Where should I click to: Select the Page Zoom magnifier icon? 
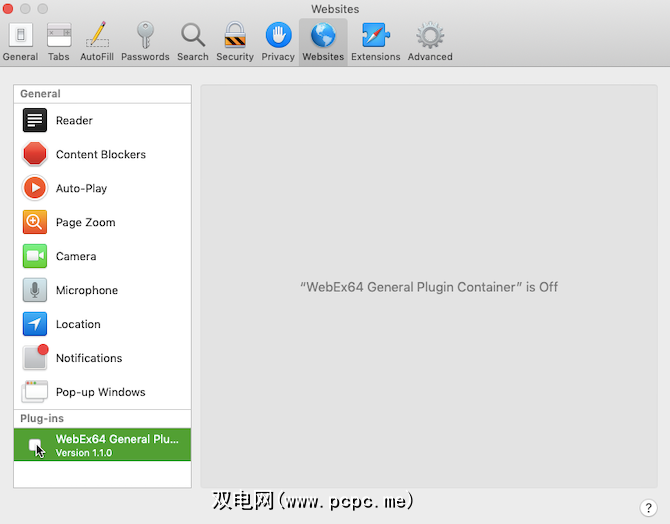point(35,222)
